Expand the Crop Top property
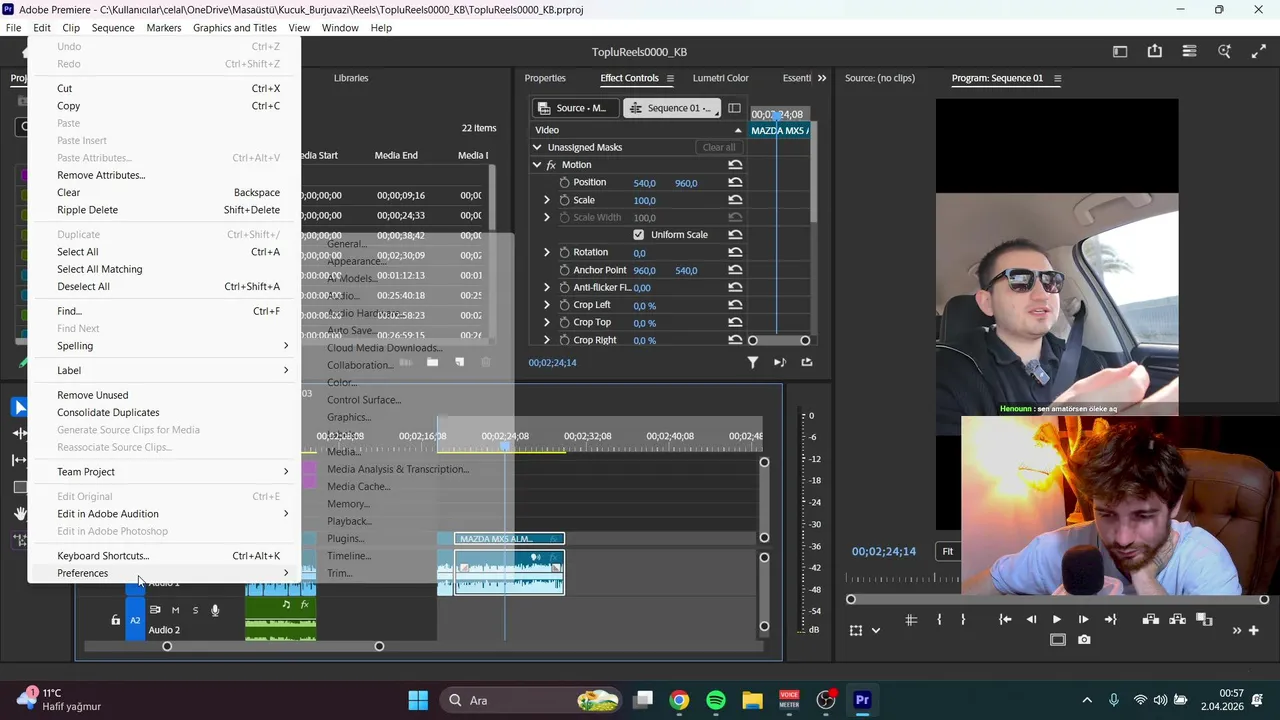This screenshot has width=1280, height=720. click(x=546, y=323)
